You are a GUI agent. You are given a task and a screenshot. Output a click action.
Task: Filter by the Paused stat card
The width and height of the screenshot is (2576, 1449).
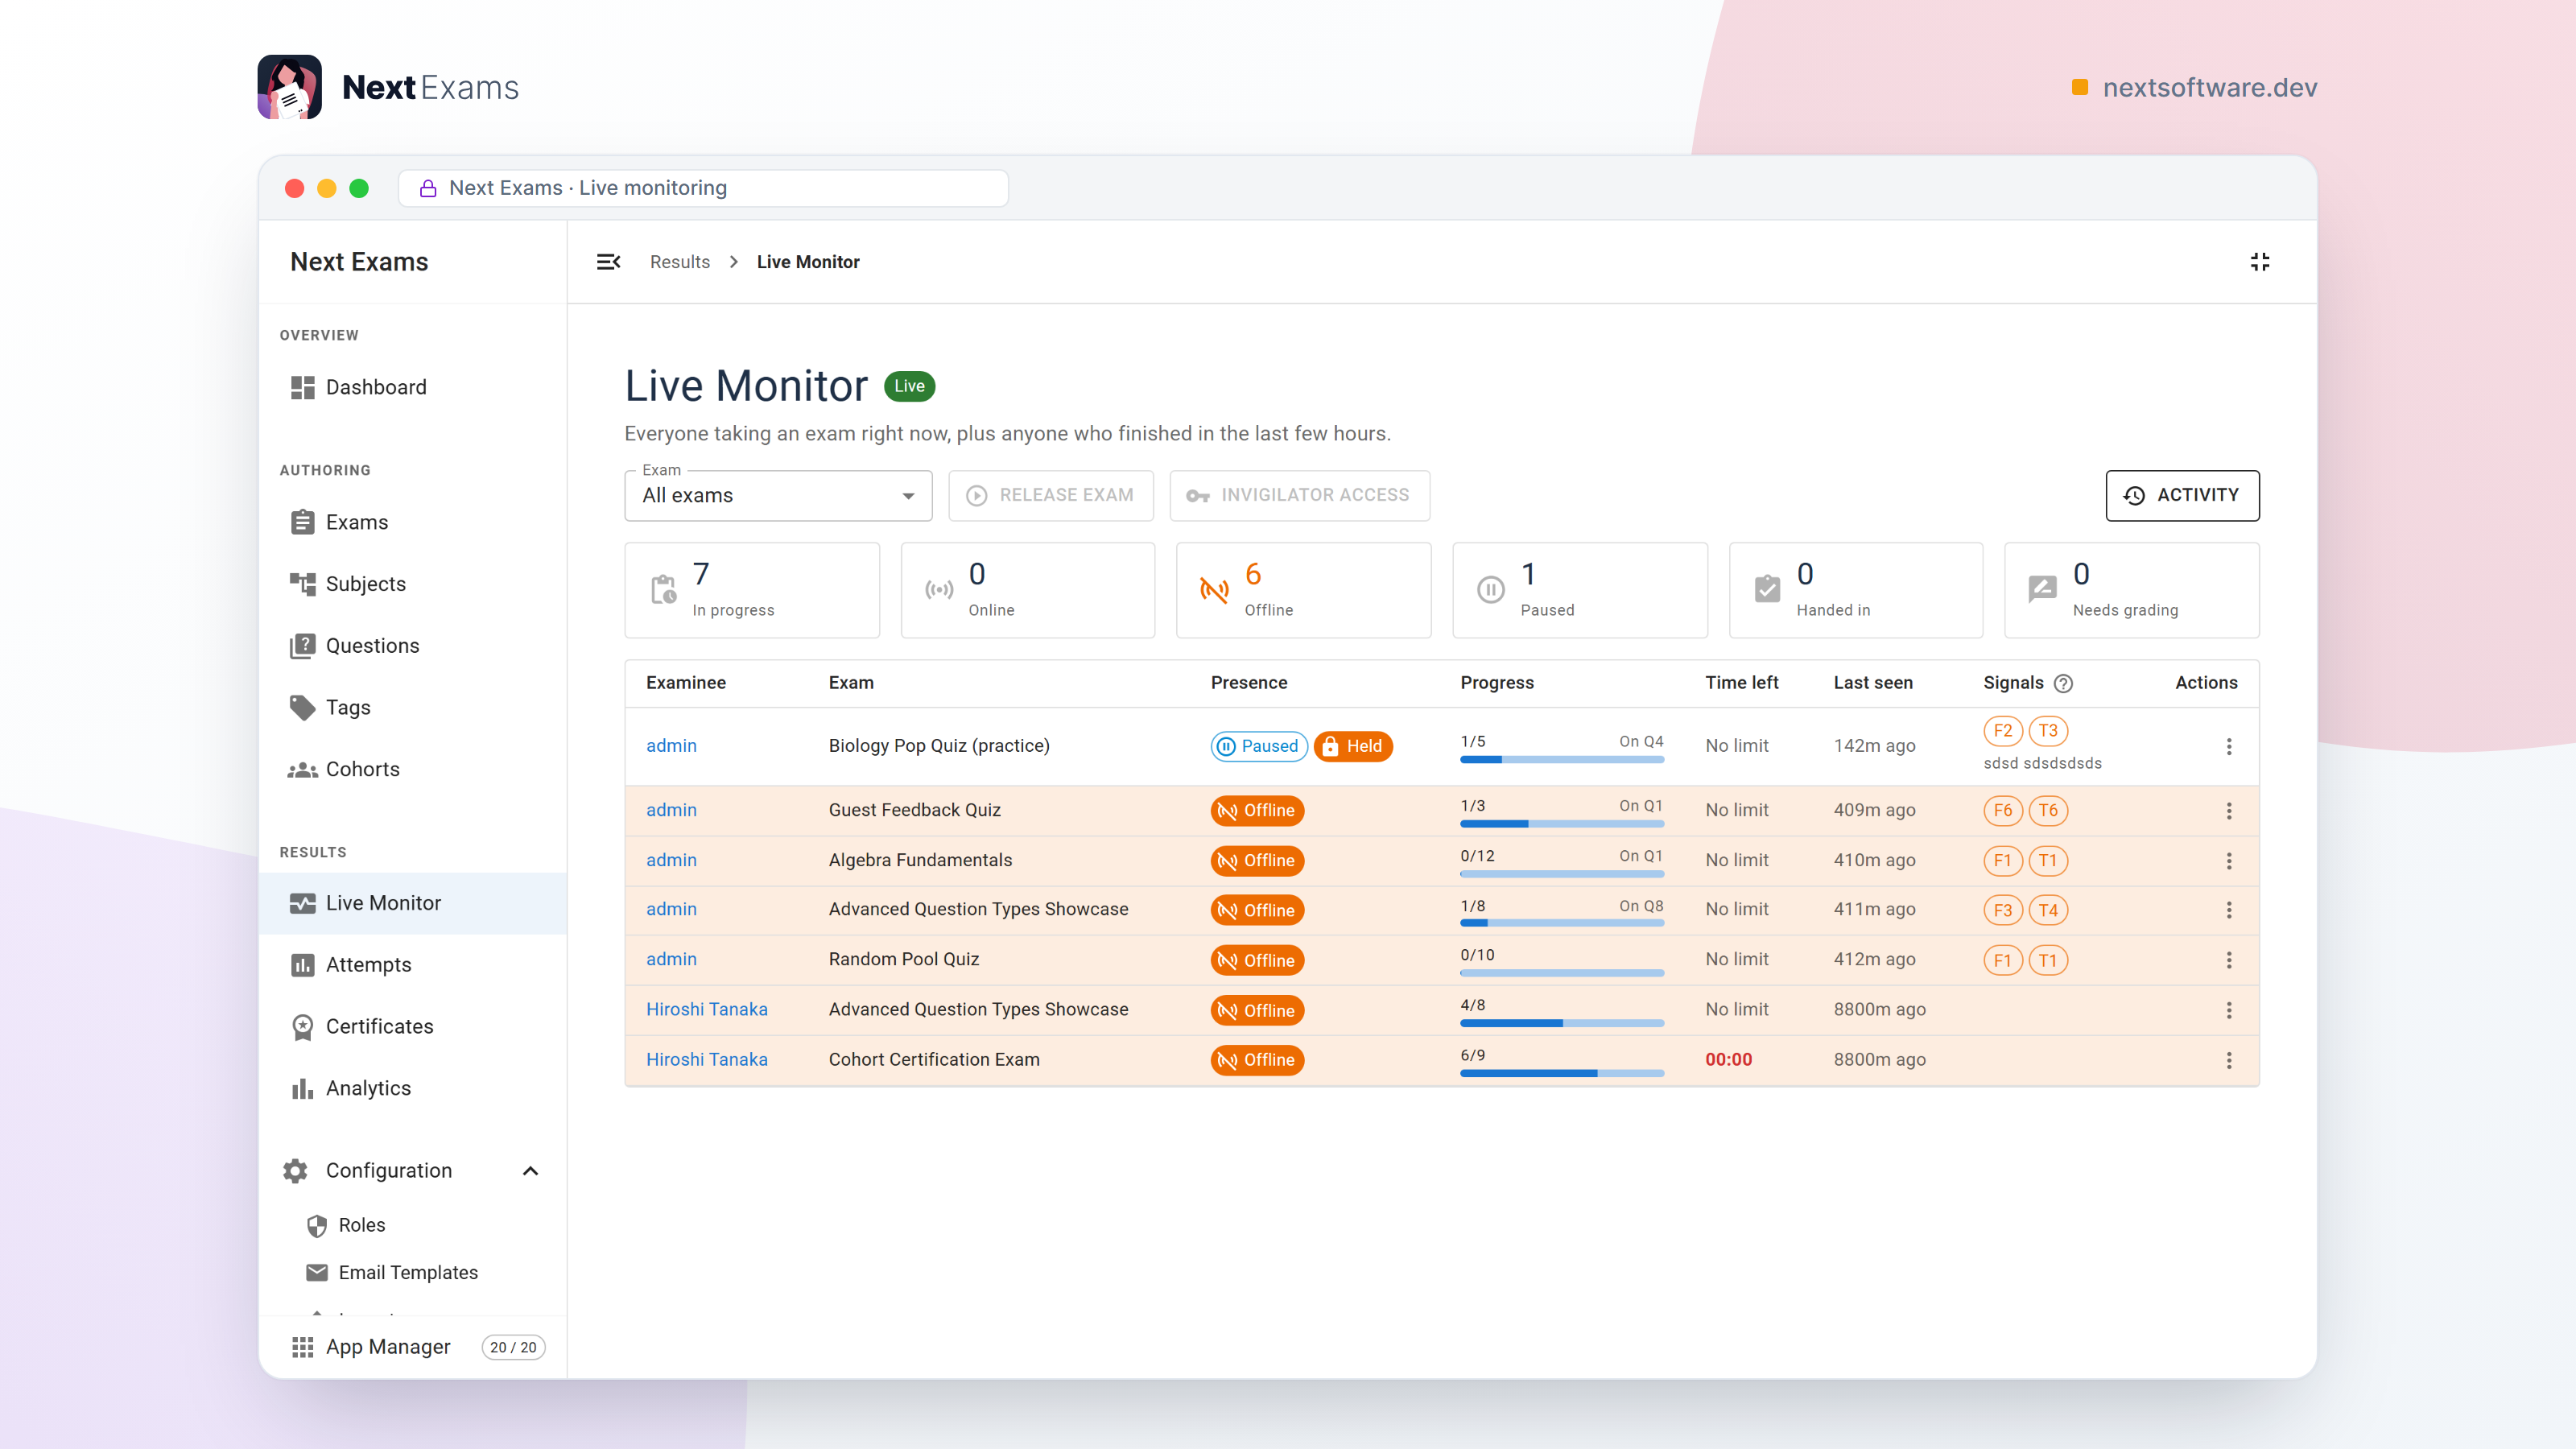[x=1579, y=590]
